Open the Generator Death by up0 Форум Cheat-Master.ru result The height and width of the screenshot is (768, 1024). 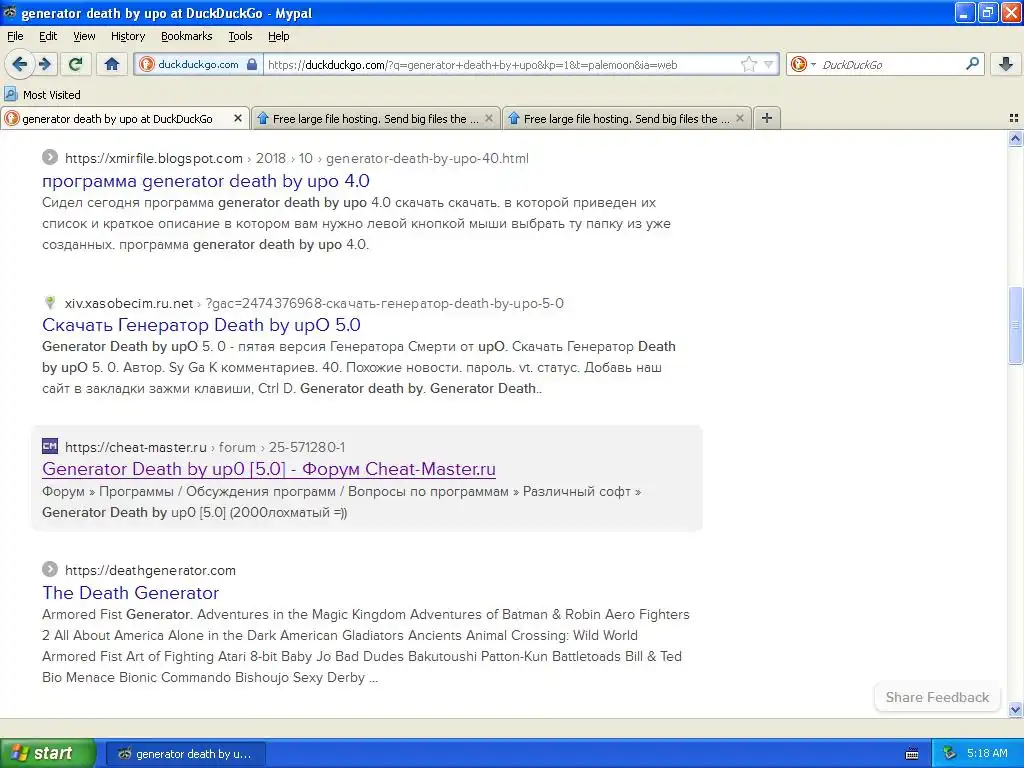point(269,469)
